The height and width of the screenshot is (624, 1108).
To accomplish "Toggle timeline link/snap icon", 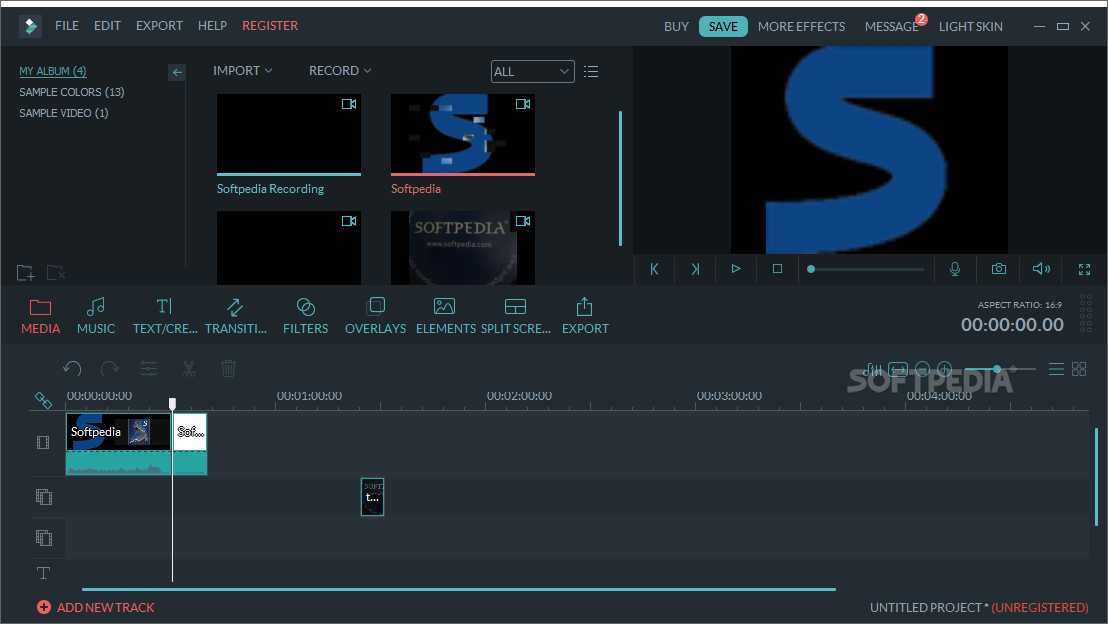I will coord(43,401).
